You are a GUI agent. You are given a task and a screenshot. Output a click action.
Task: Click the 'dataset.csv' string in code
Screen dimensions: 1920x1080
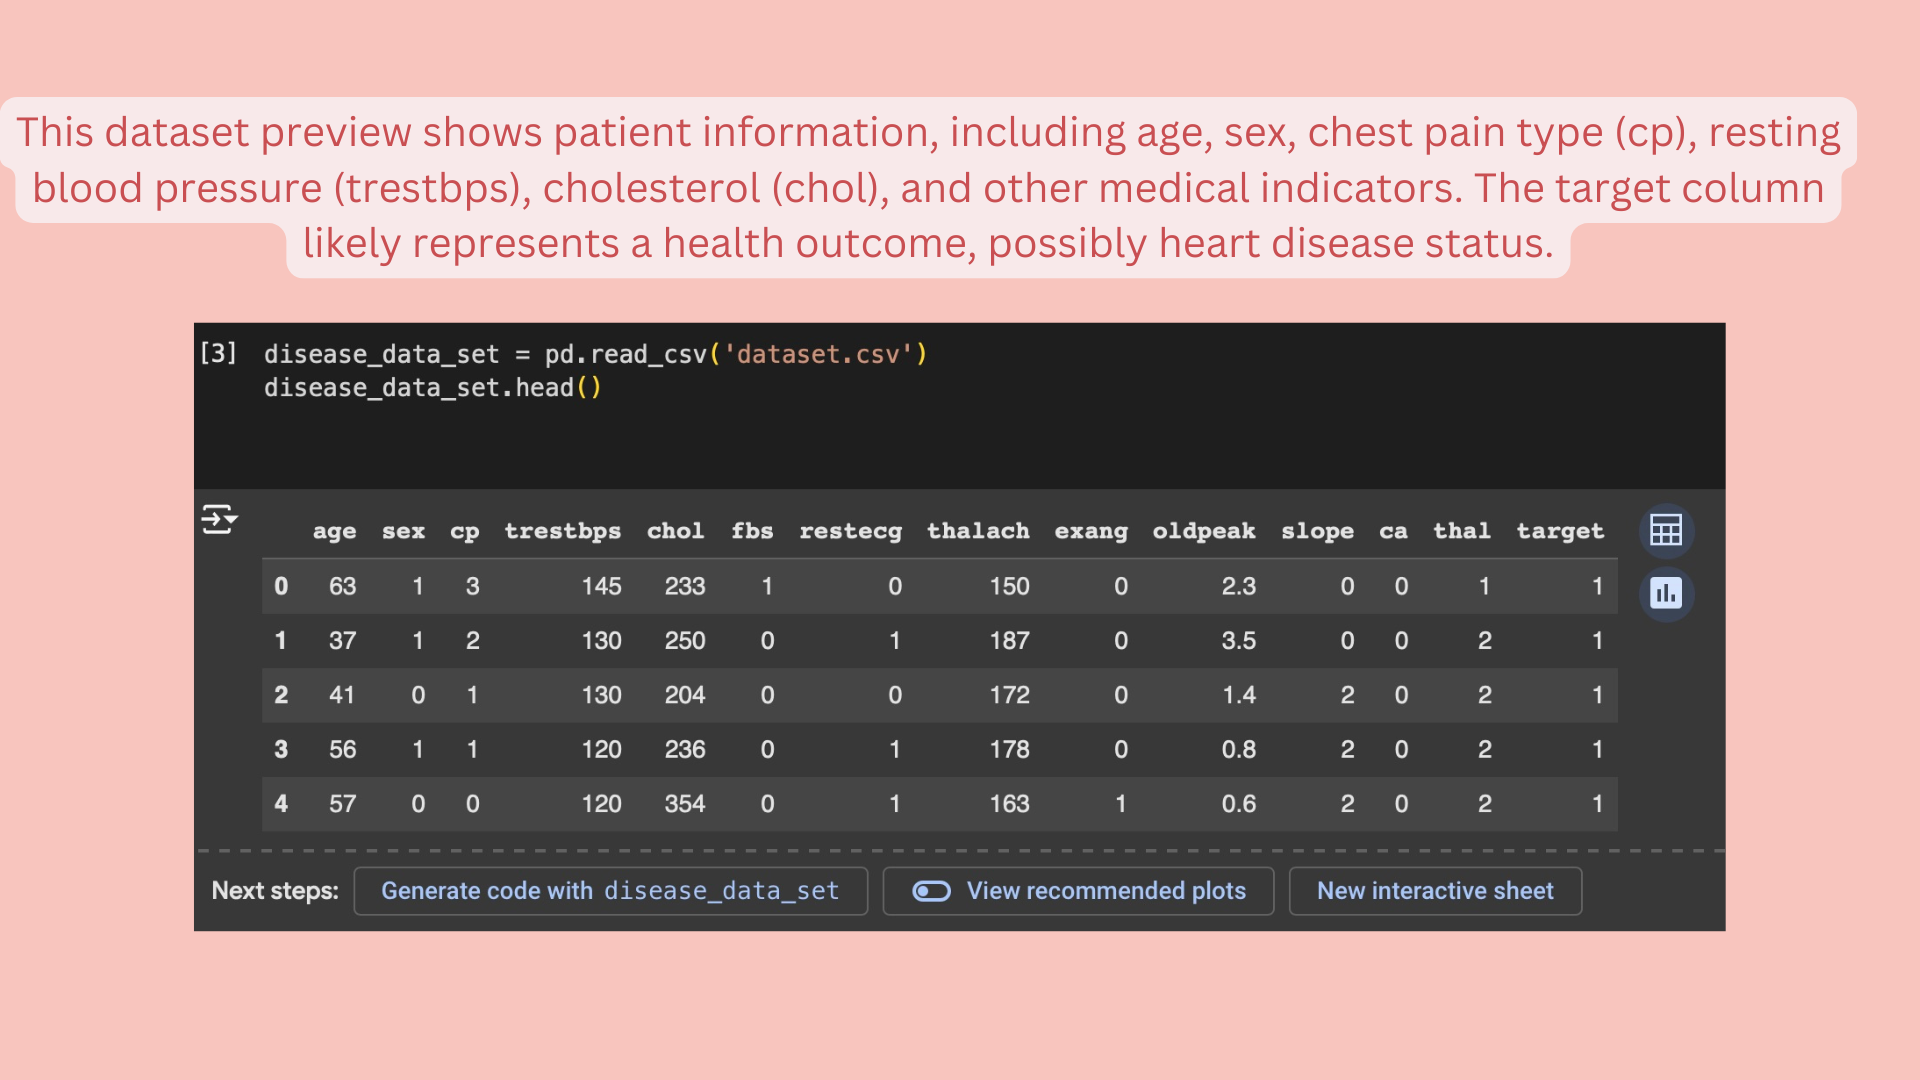(x=818, y=355)
